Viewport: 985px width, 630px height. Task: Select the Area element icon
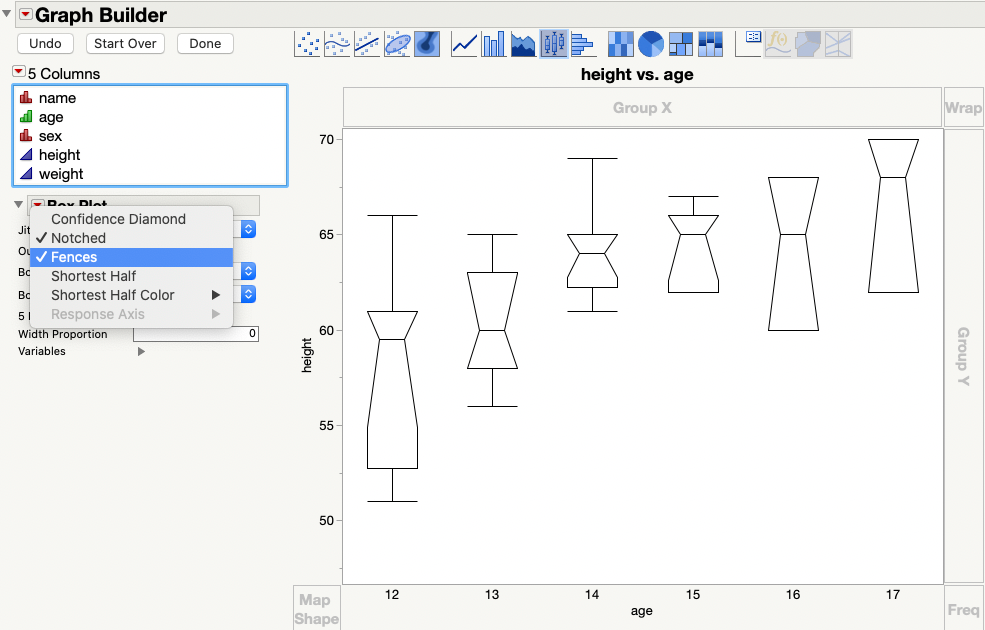(521, 43)
